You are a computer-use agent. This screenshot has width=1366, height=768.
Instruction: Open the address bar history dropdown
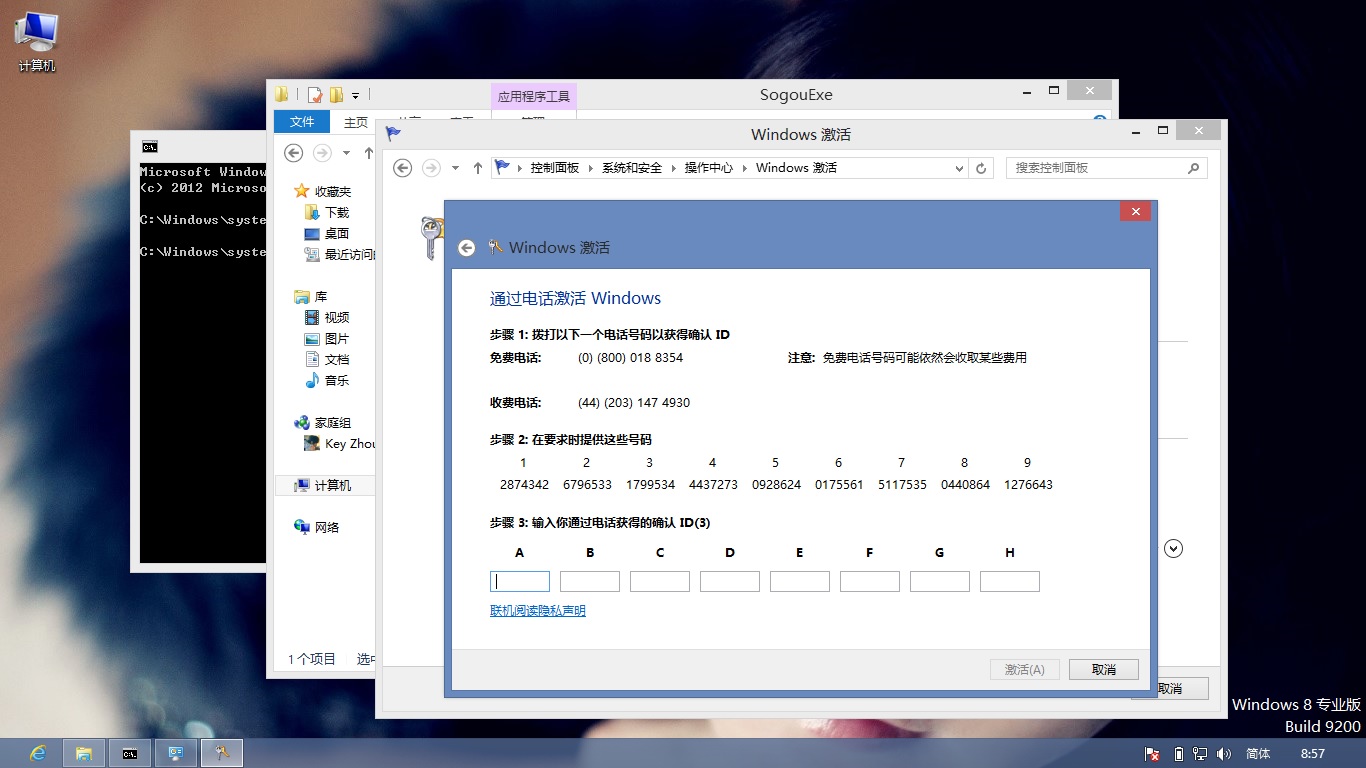tap(959, 168)
